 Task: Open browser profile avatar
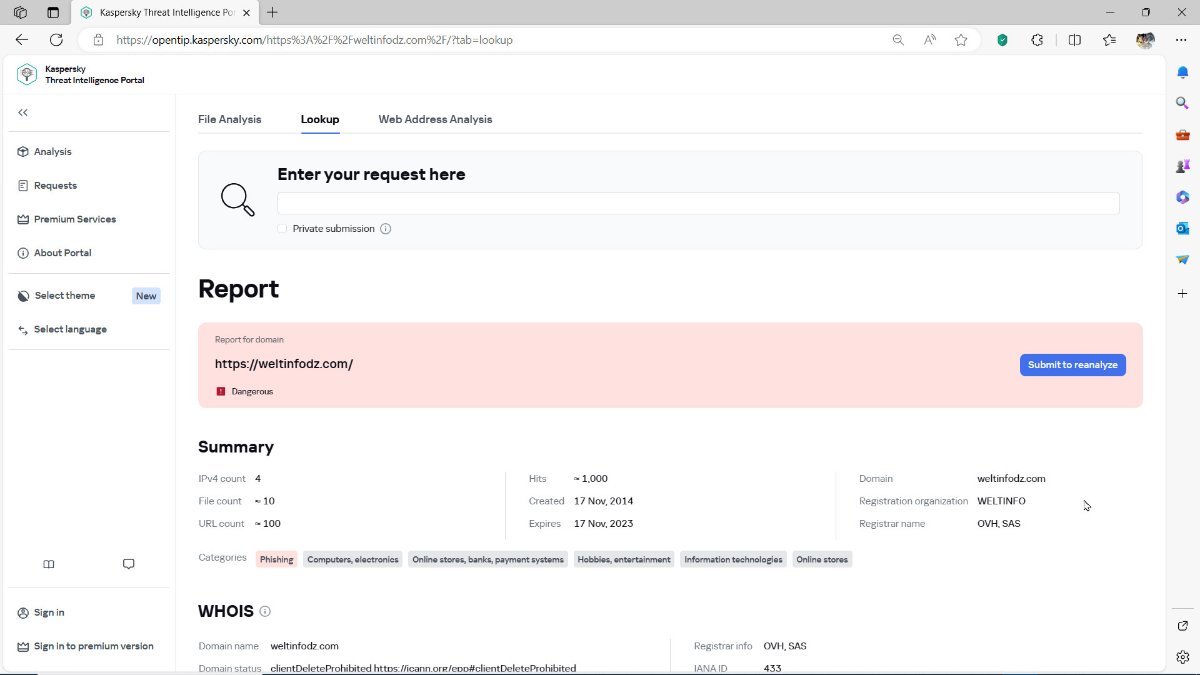(x=1145, y=40)
